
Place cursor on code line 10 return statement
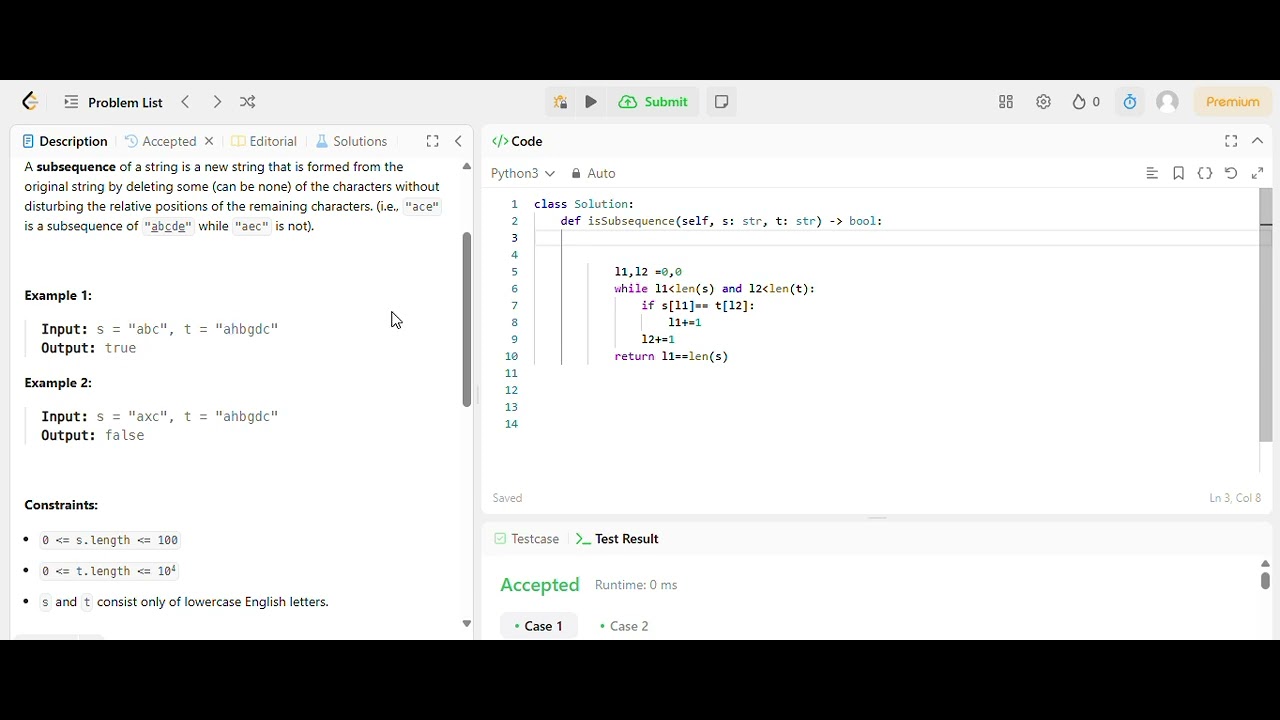[671, 356]
